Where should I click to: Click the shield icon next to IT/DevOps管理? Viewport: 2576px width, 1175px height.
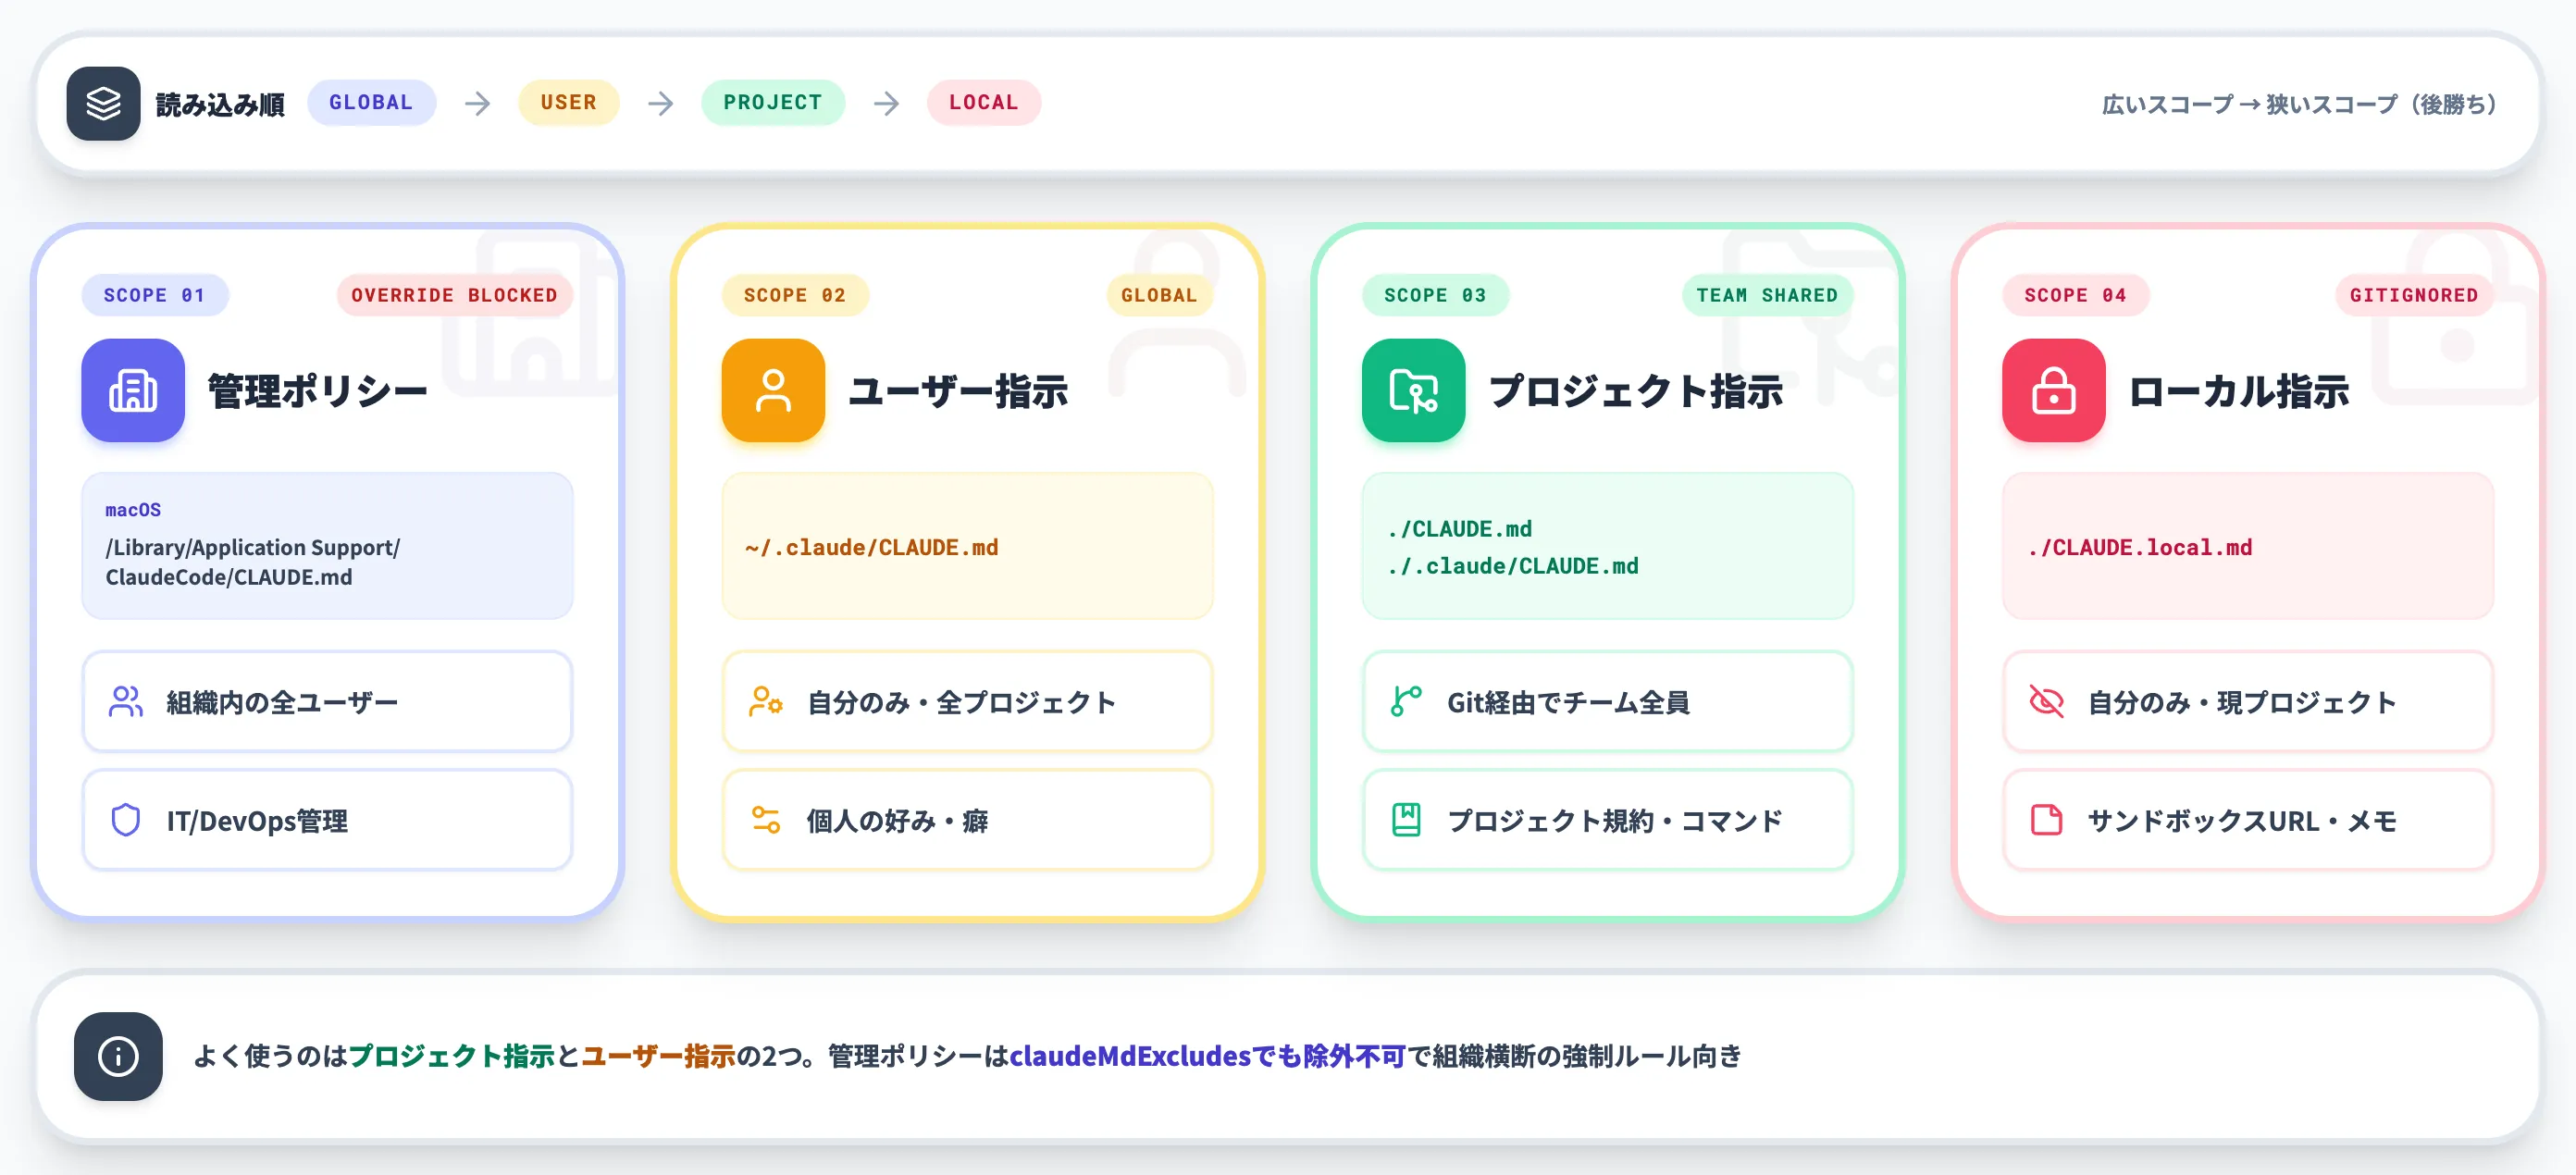click(x=126, y=820)
